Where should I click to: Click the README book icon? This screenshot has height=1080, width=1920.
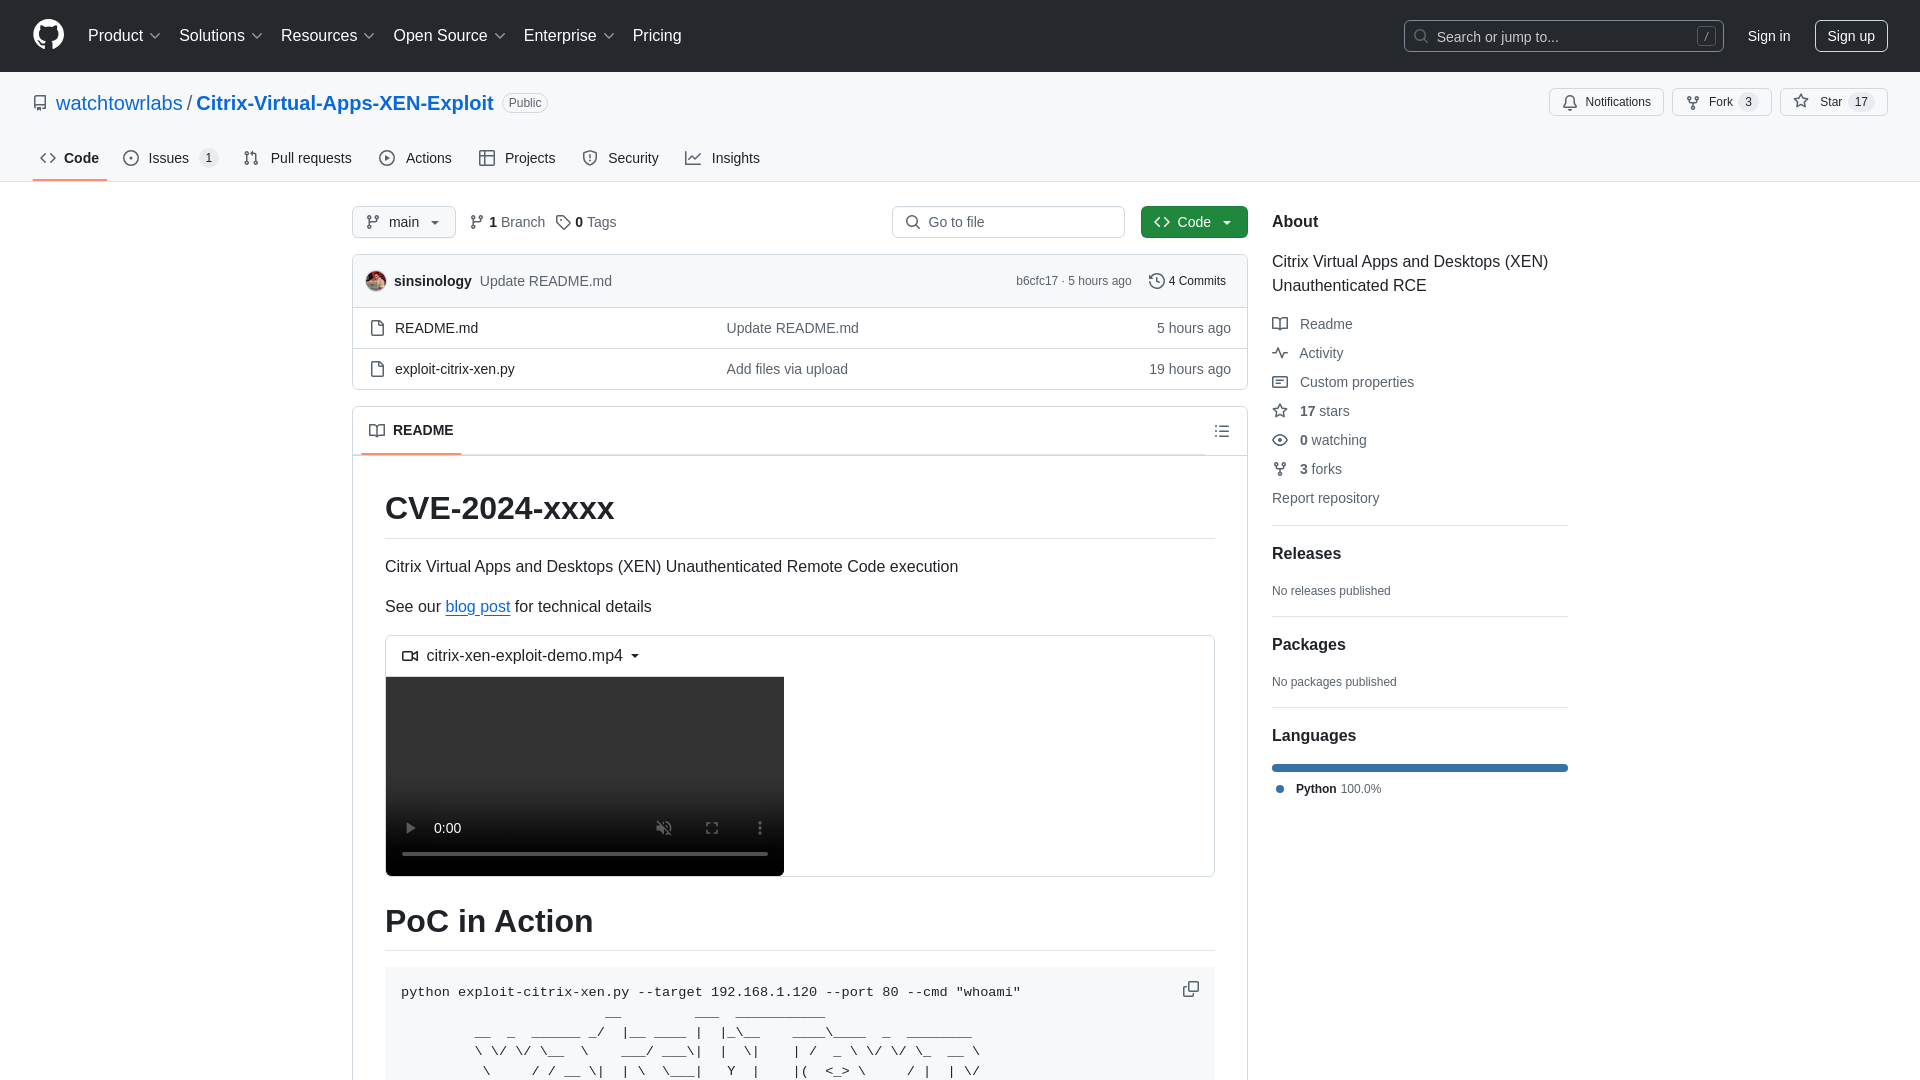click(x=376, y=430)
